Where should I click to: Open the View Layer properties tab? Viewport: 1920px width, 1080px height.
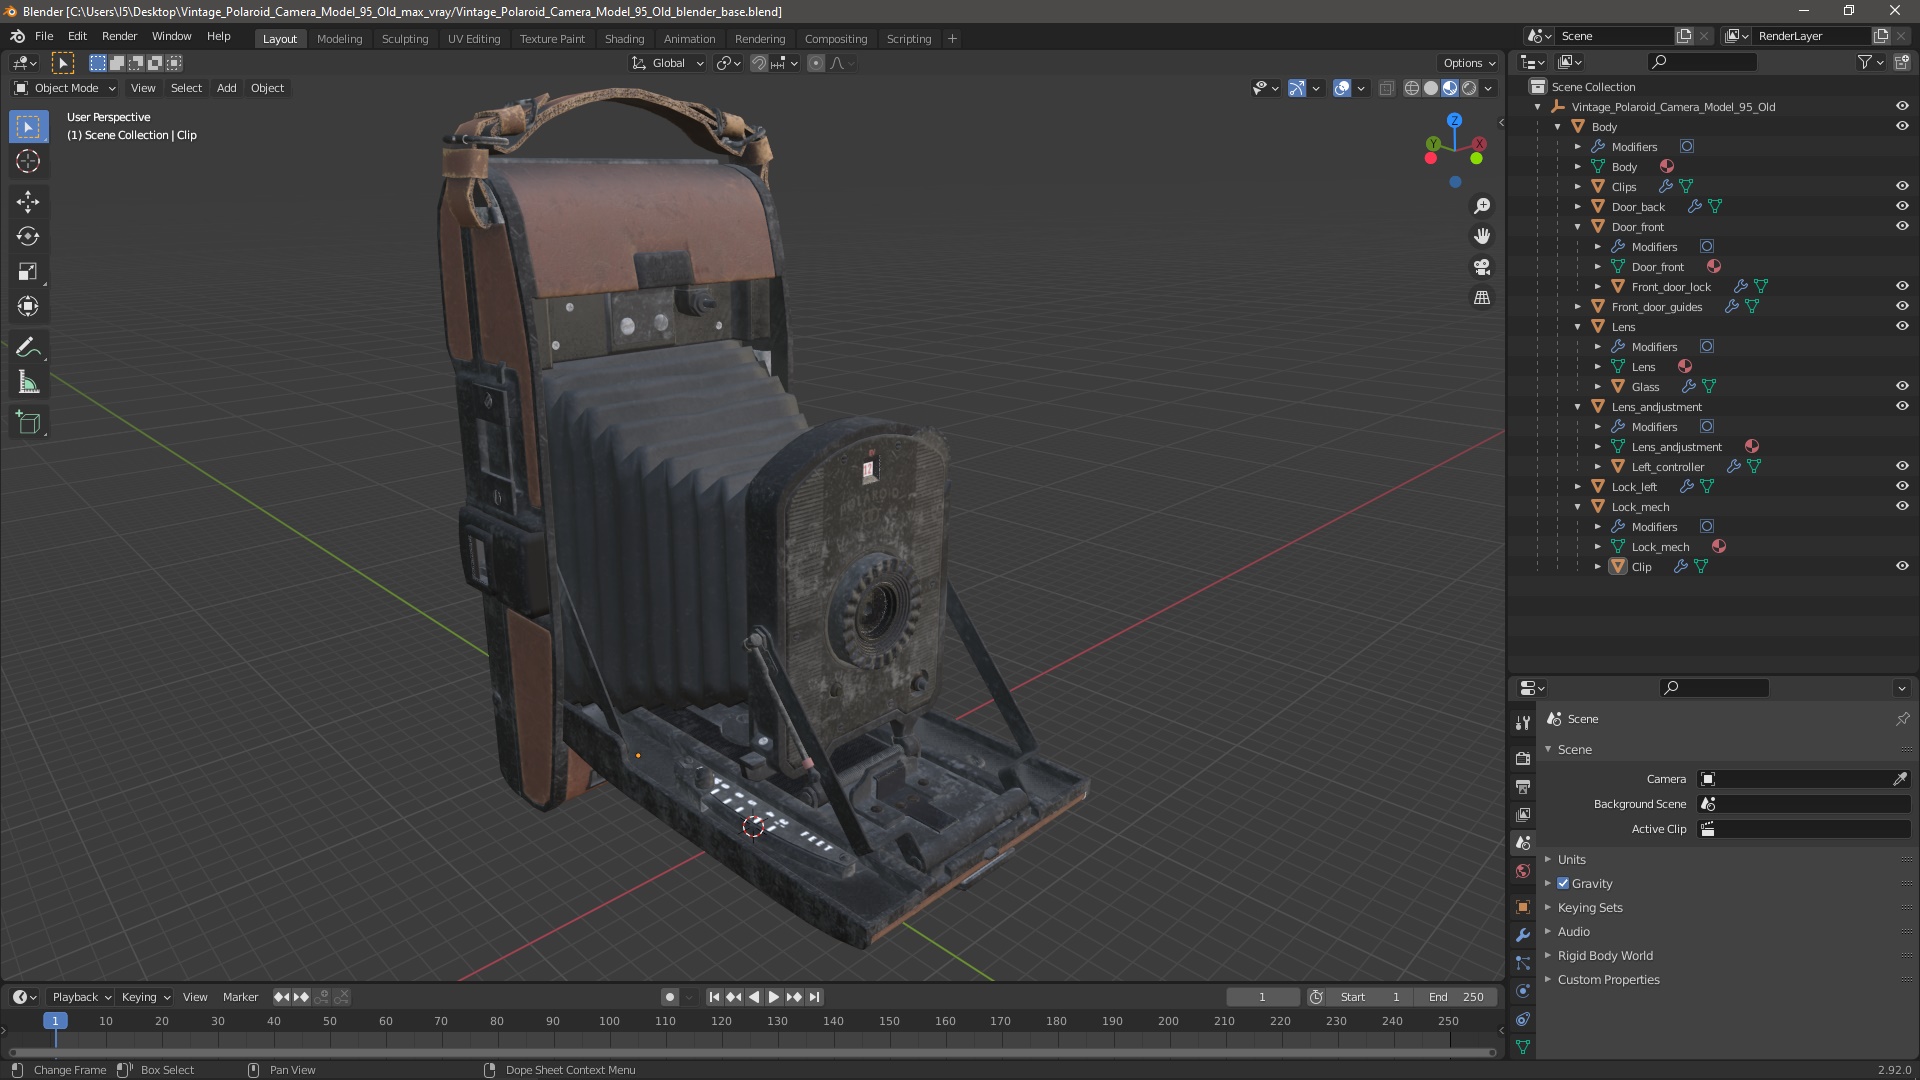tap(1523, 815)
